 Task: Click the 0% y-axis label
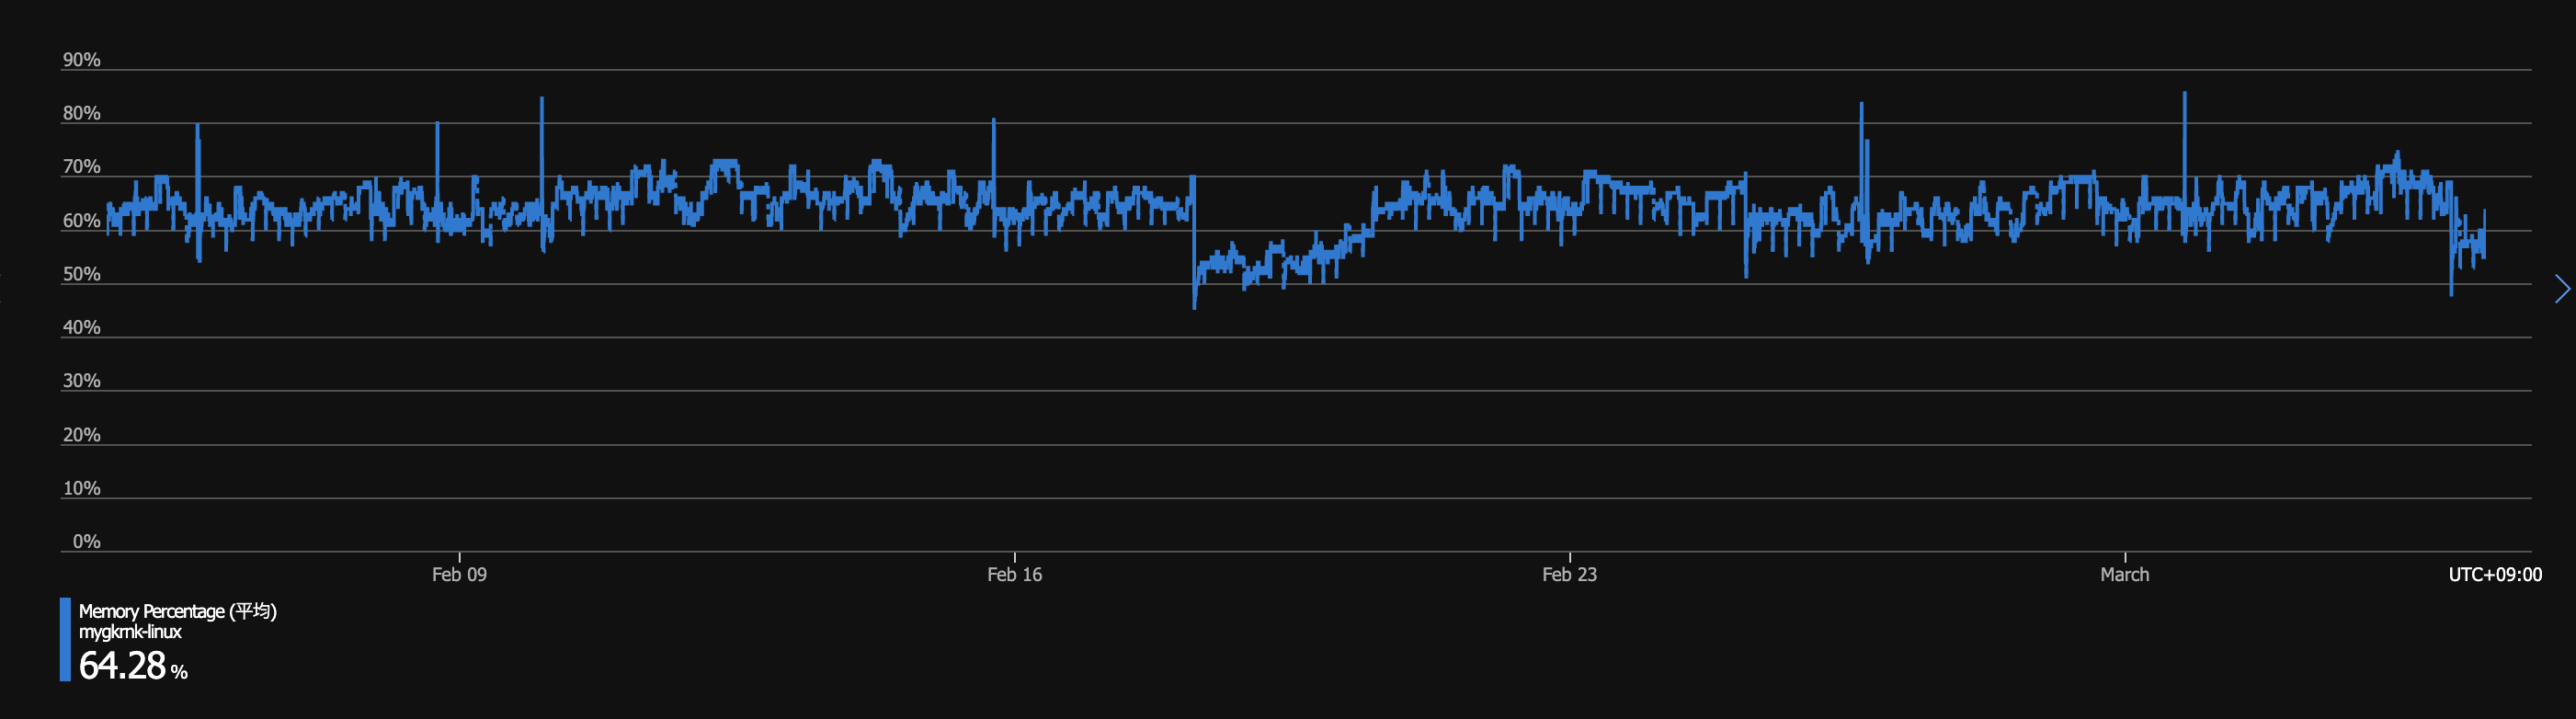point(87,542)
